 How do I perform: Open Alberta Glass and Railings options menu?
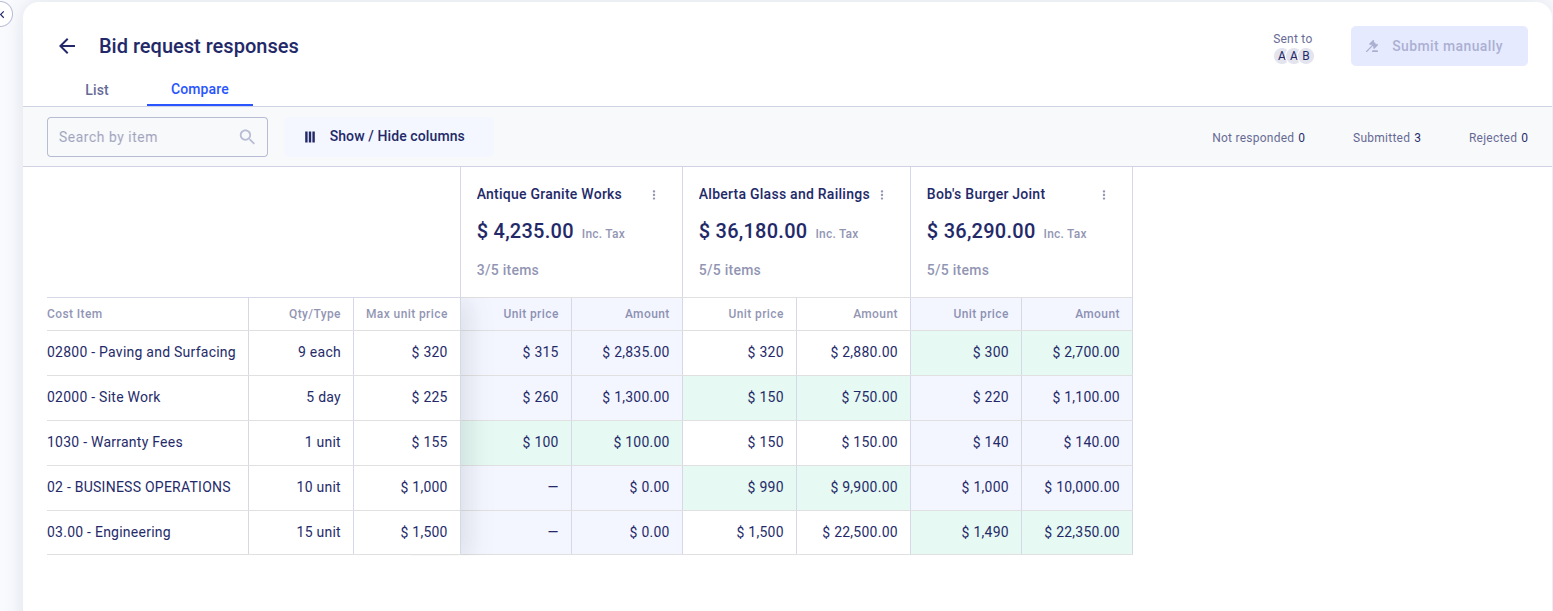882,195
